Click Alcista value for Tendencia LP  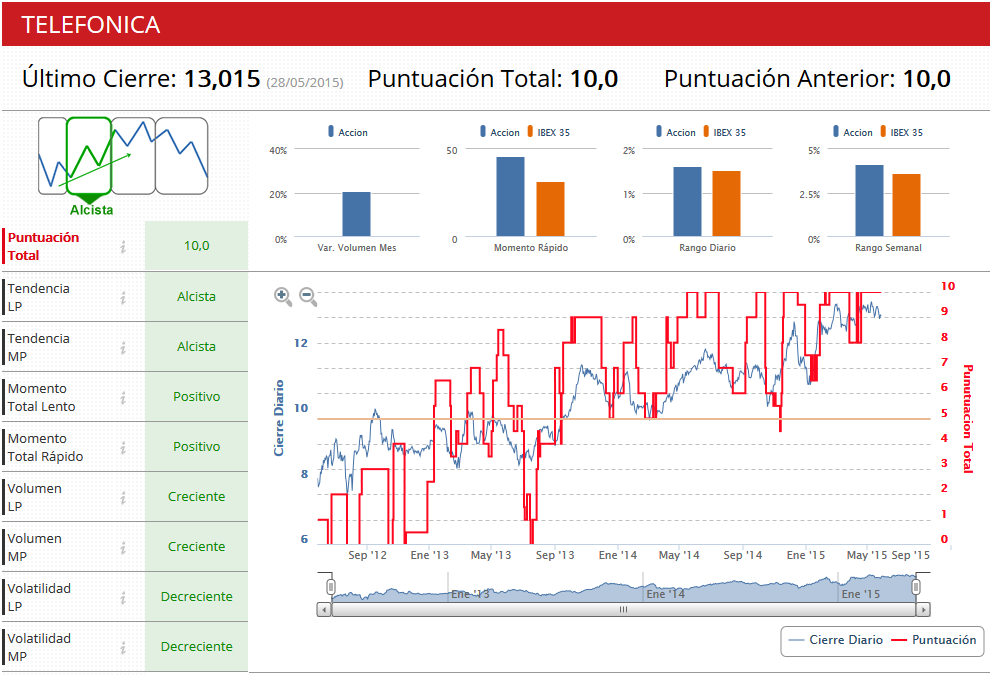click(x=196, y=297)
